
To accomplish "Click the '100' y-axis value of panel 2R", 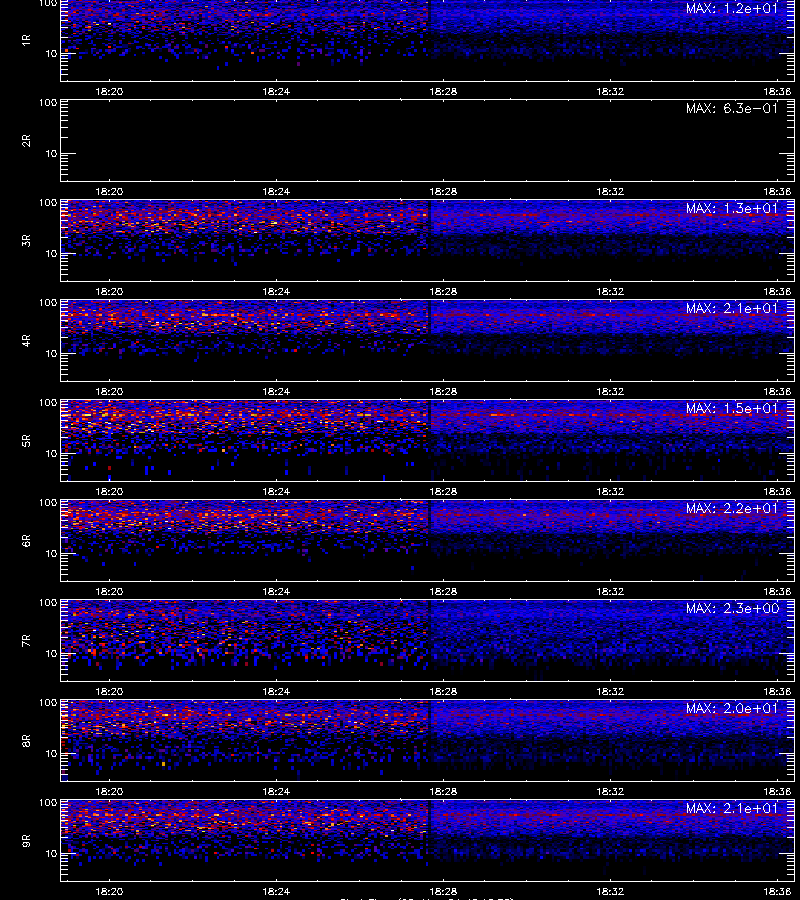I will point(48,103).
